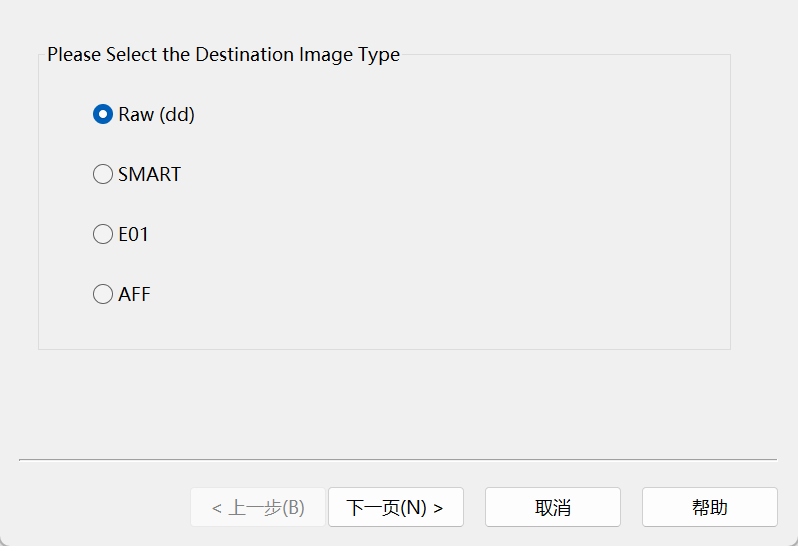Click the '<' arrow on 上一步(B)
The width and height of the screenshot is (798, 546).
tap(217, 508)
